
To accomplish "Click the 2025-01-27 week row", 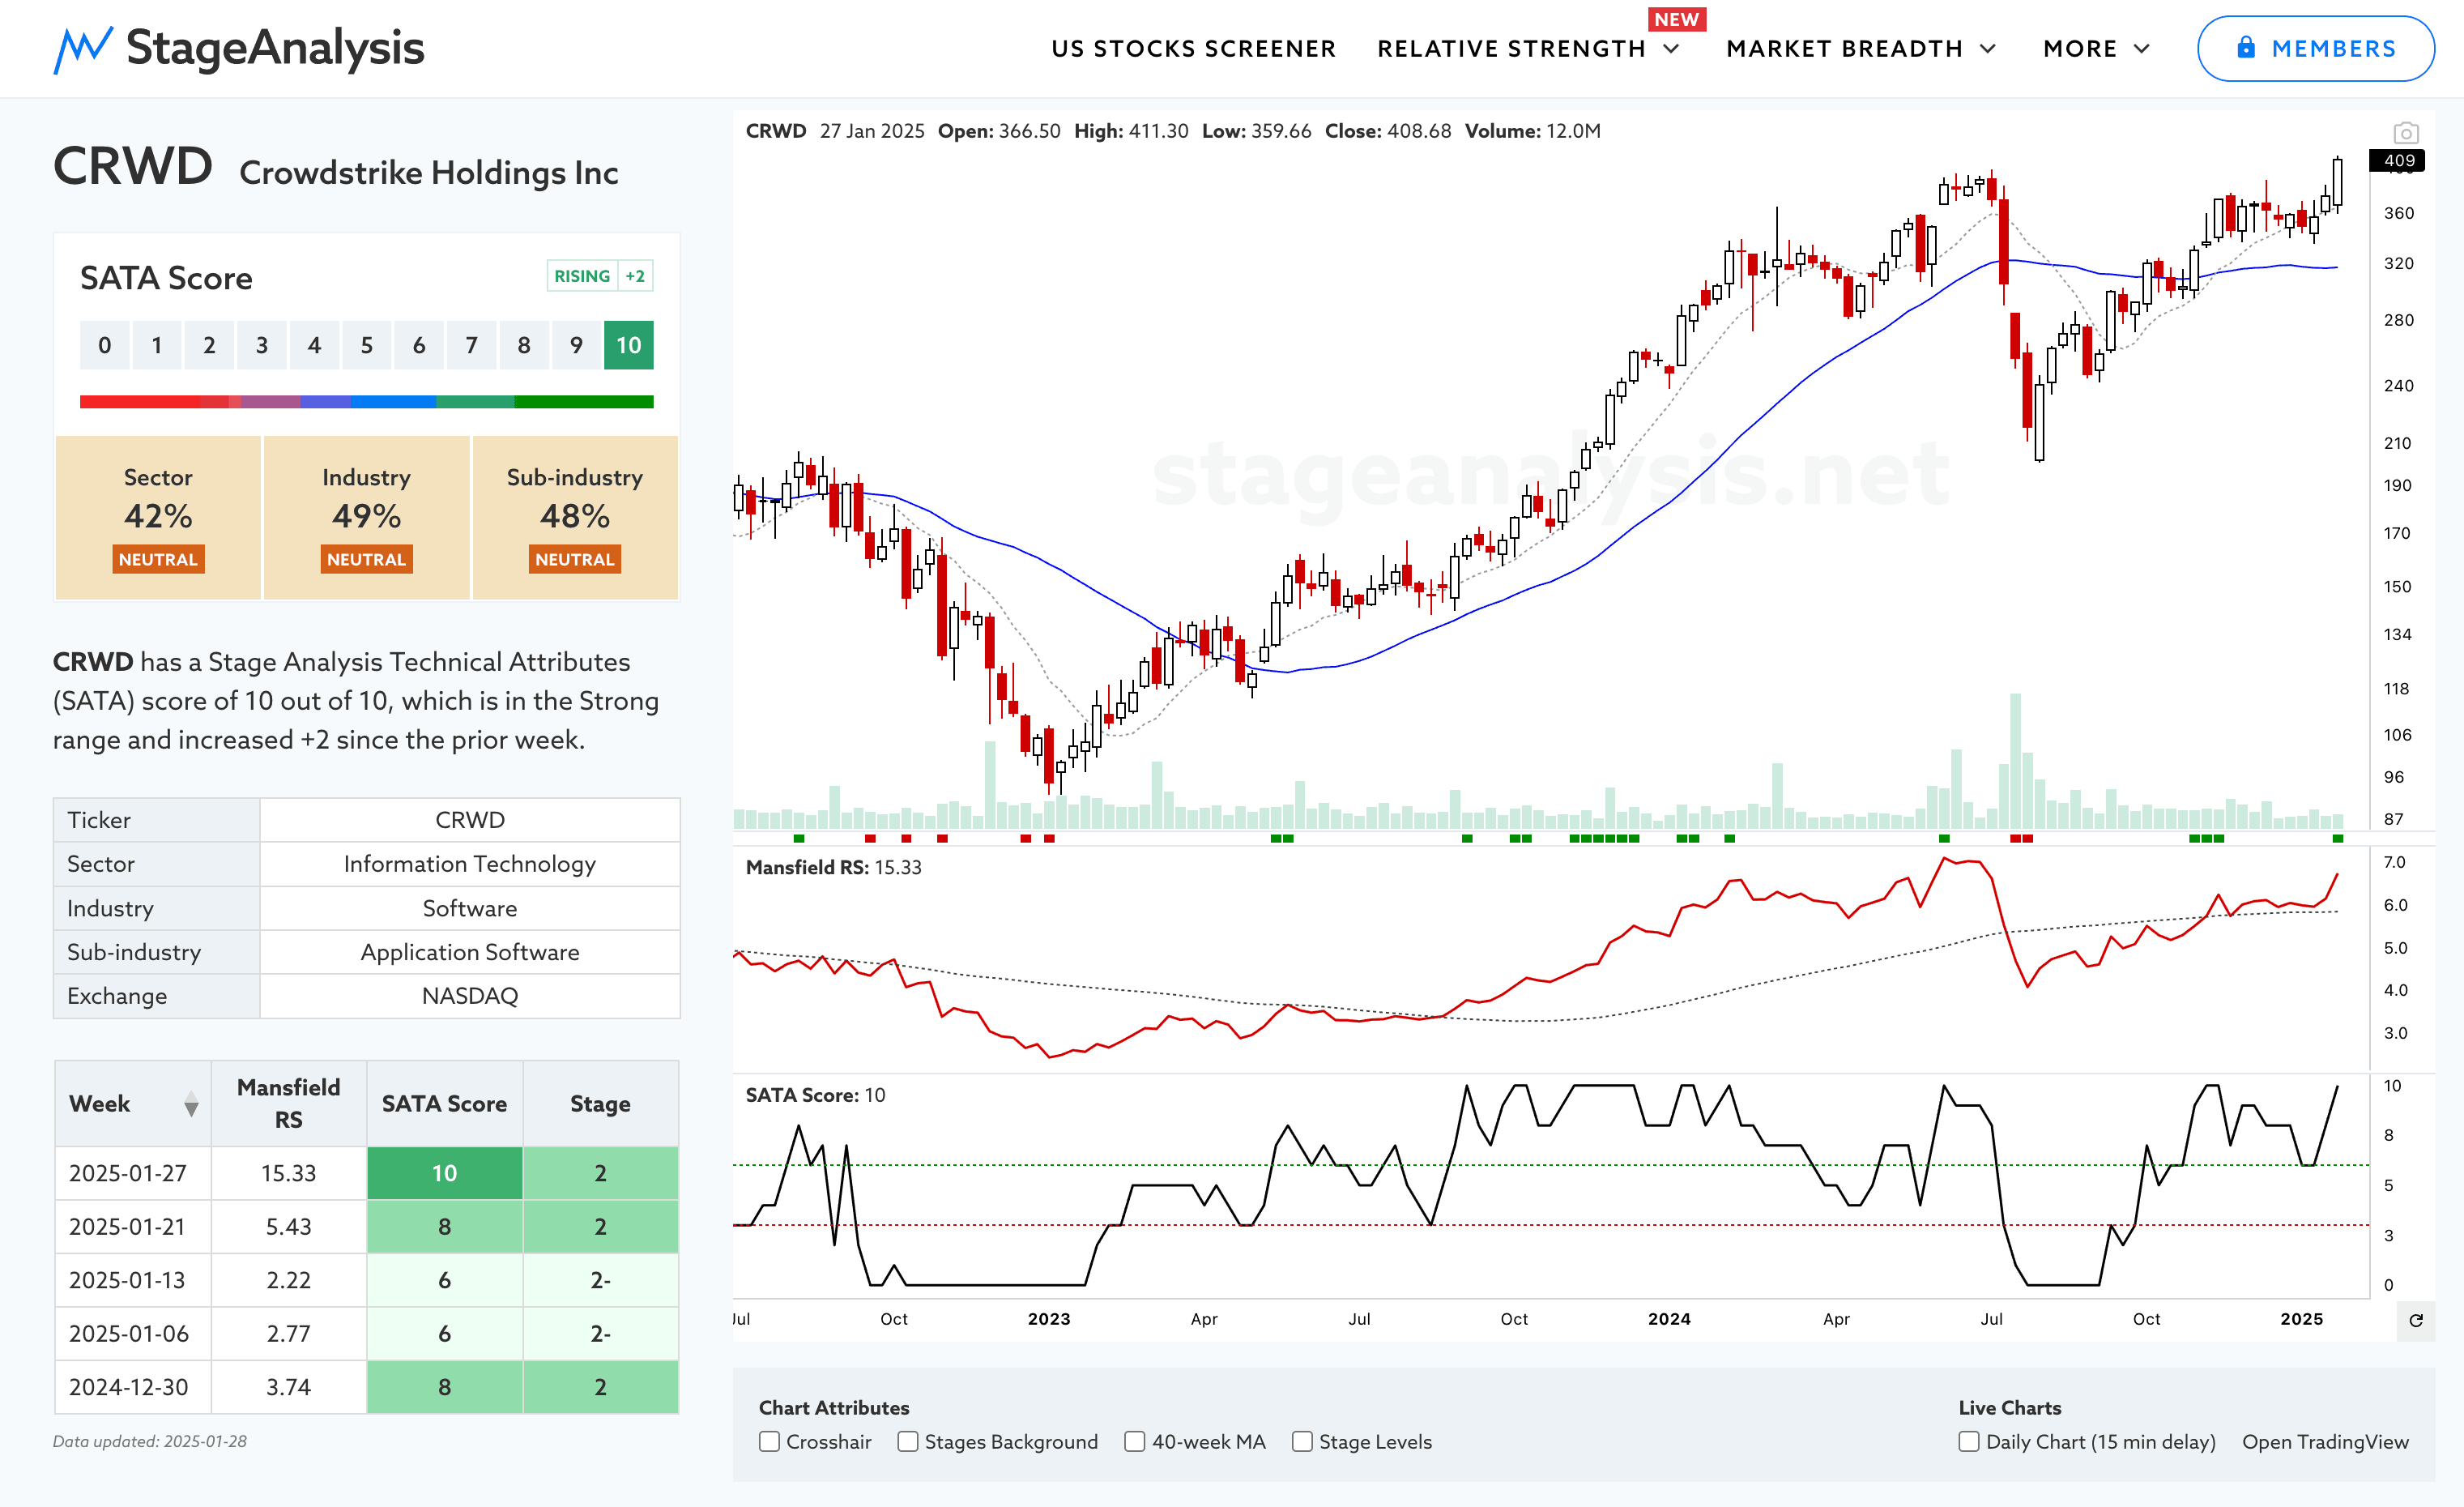I will coord(366,1173).
